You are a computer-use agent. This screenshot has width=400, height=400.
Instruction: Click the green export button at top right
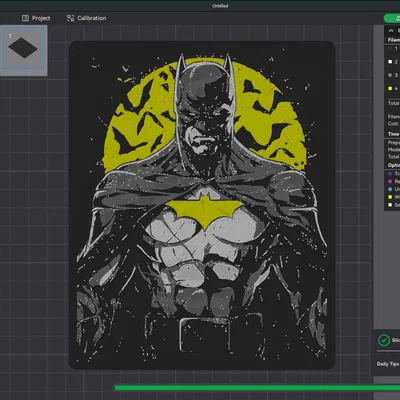(x=392, y=18)
